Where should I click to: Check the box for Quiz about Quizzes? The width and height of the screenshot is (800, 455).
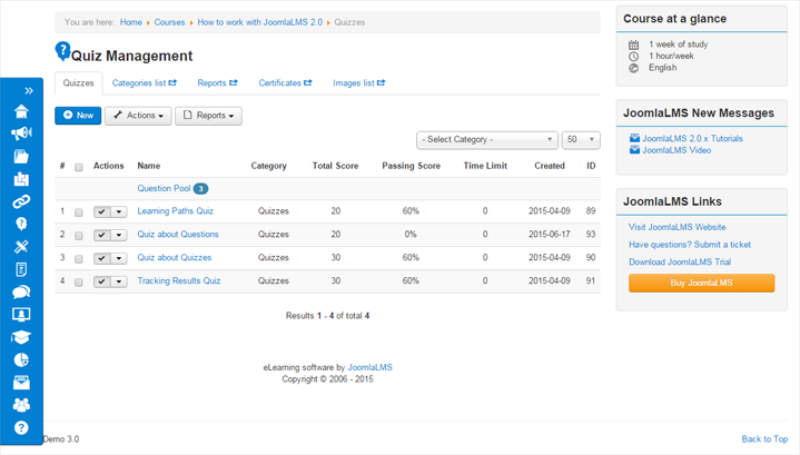[79, 259]
